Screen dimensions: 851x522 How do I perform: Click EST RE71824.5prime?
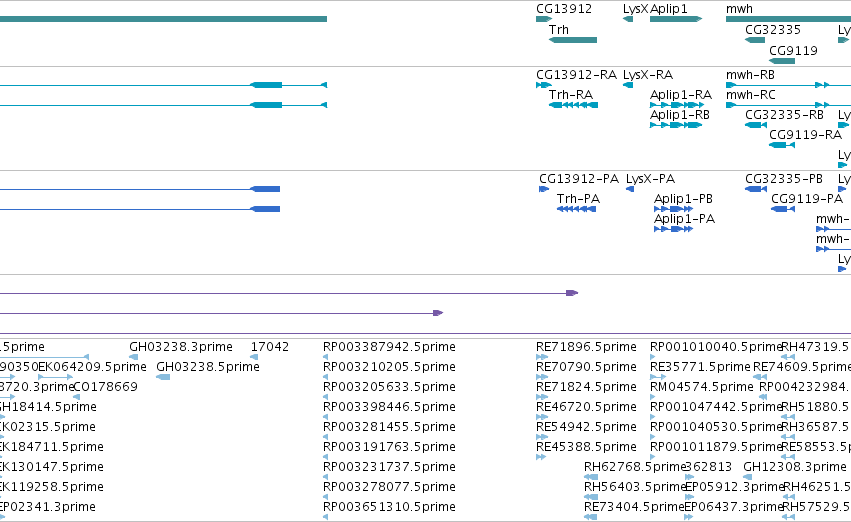[x=586, y=387]
